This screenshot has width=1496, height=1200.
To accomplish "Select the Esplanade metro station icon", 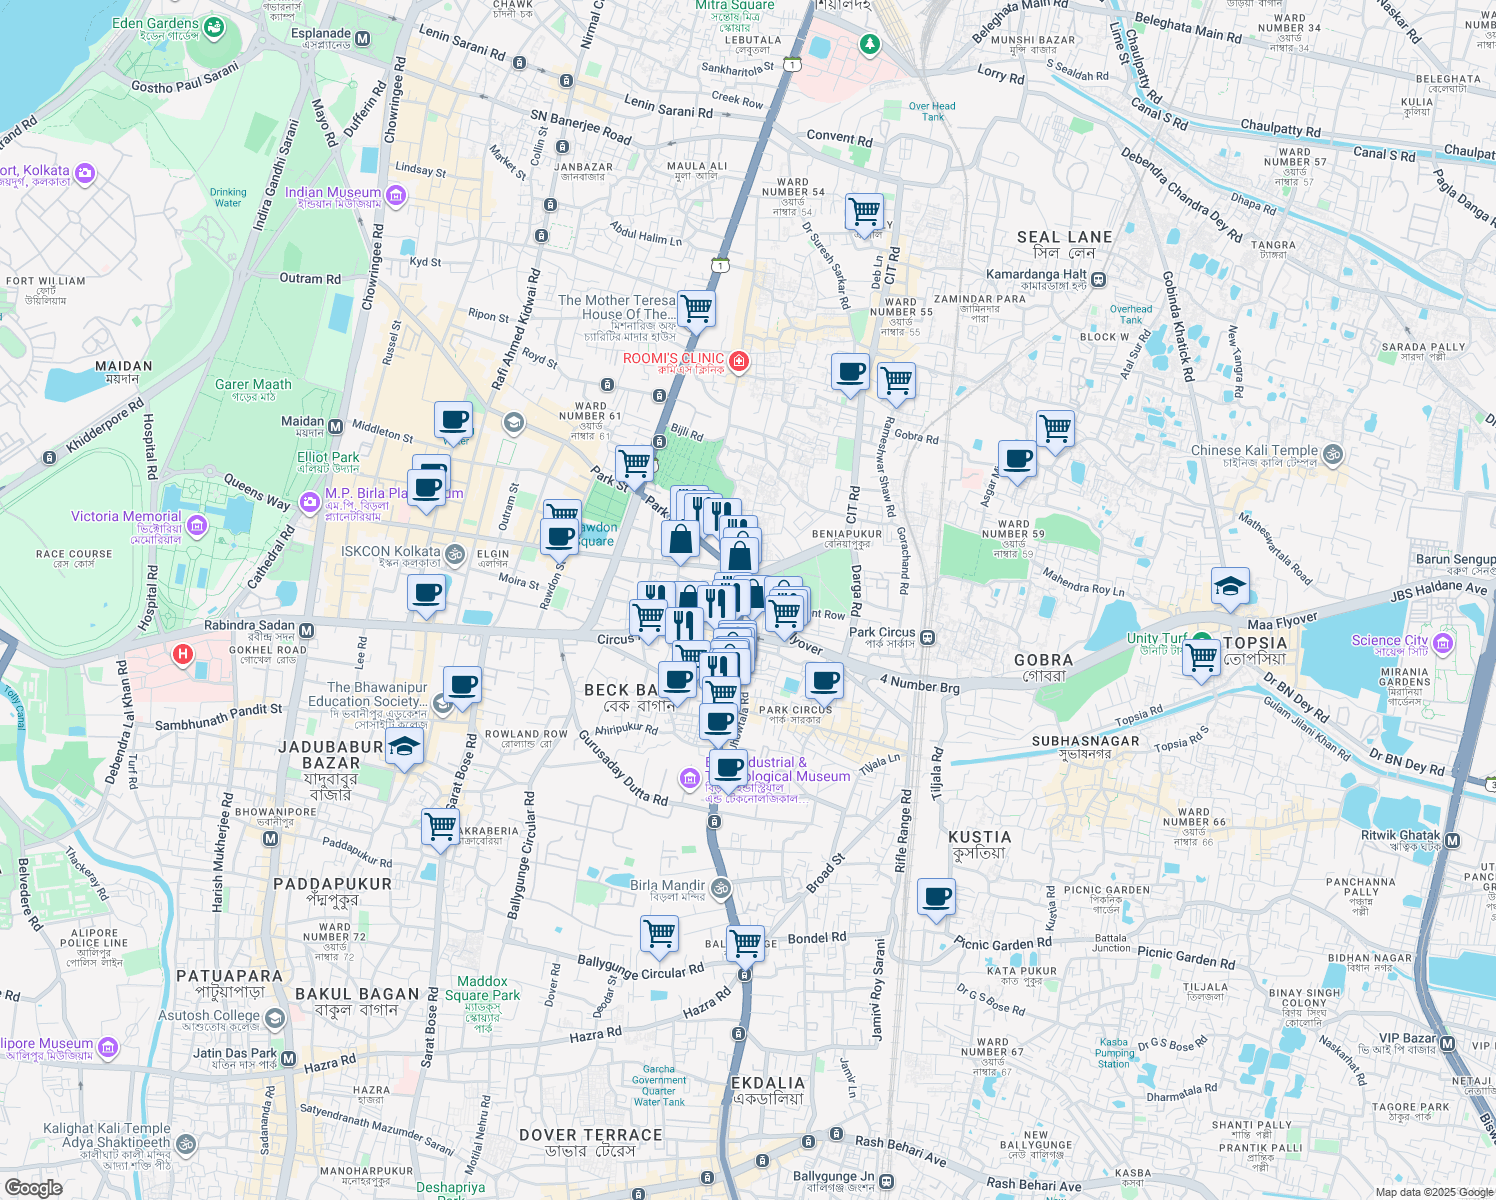I will (363, 39).
